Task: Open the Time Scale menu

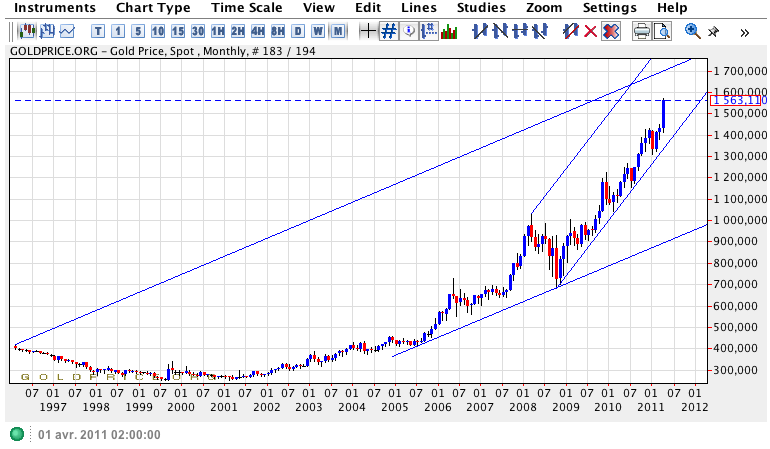Action: [x=246, y=8]
